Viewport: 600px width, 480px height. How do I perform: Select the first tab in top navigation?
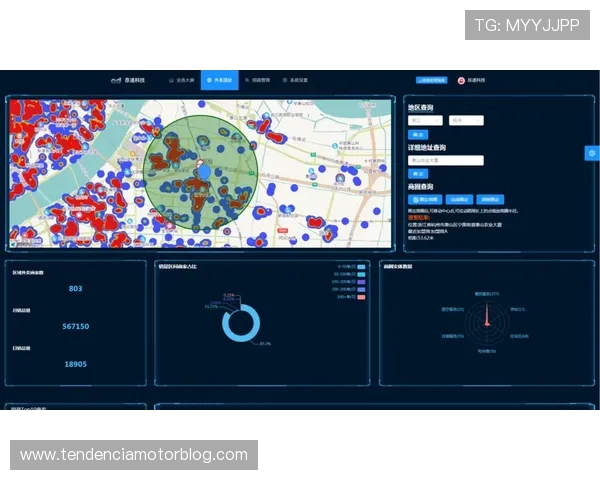pyautogui.click(x=183, y=80)
